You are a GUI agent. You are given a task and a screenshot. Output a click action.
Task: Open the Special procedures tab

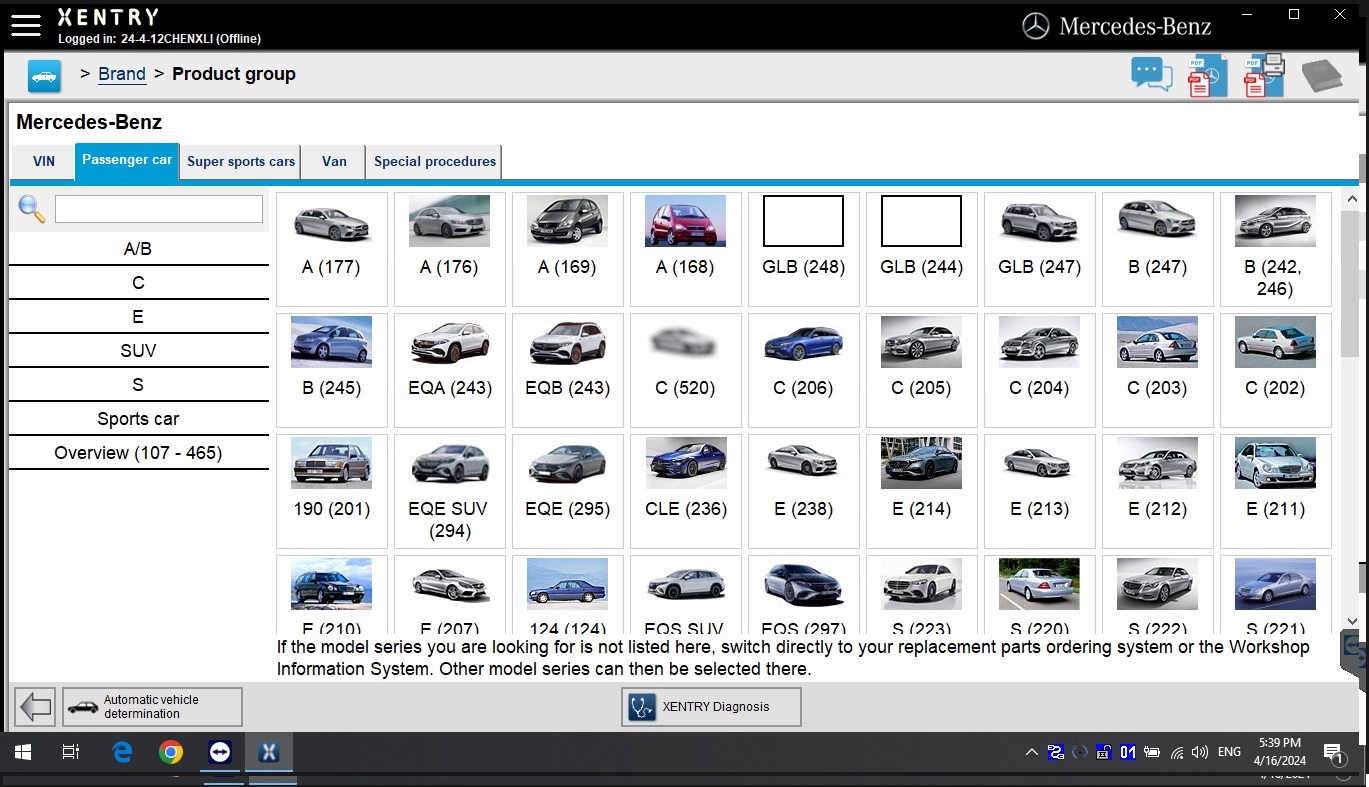(434, 162)
